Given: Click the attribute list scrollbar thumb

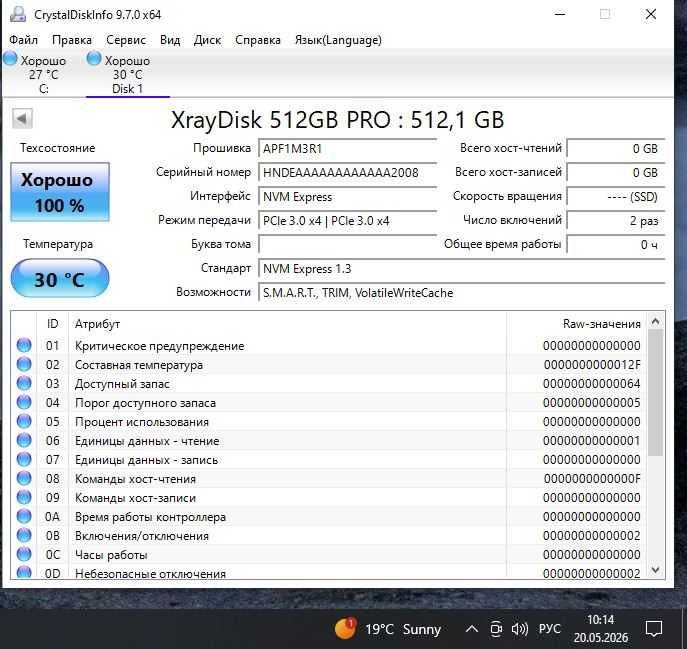Looking at the screenshot, I should [655, 393].
